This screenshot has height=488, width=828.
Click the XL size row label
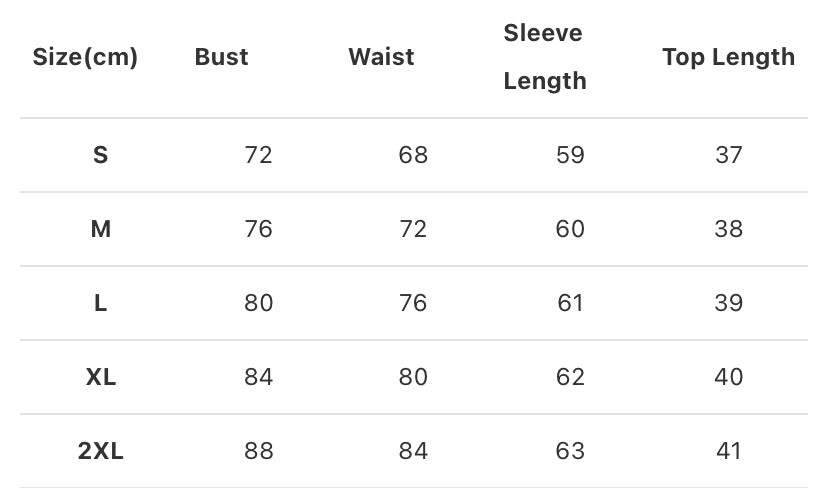(x=100, y=377)
